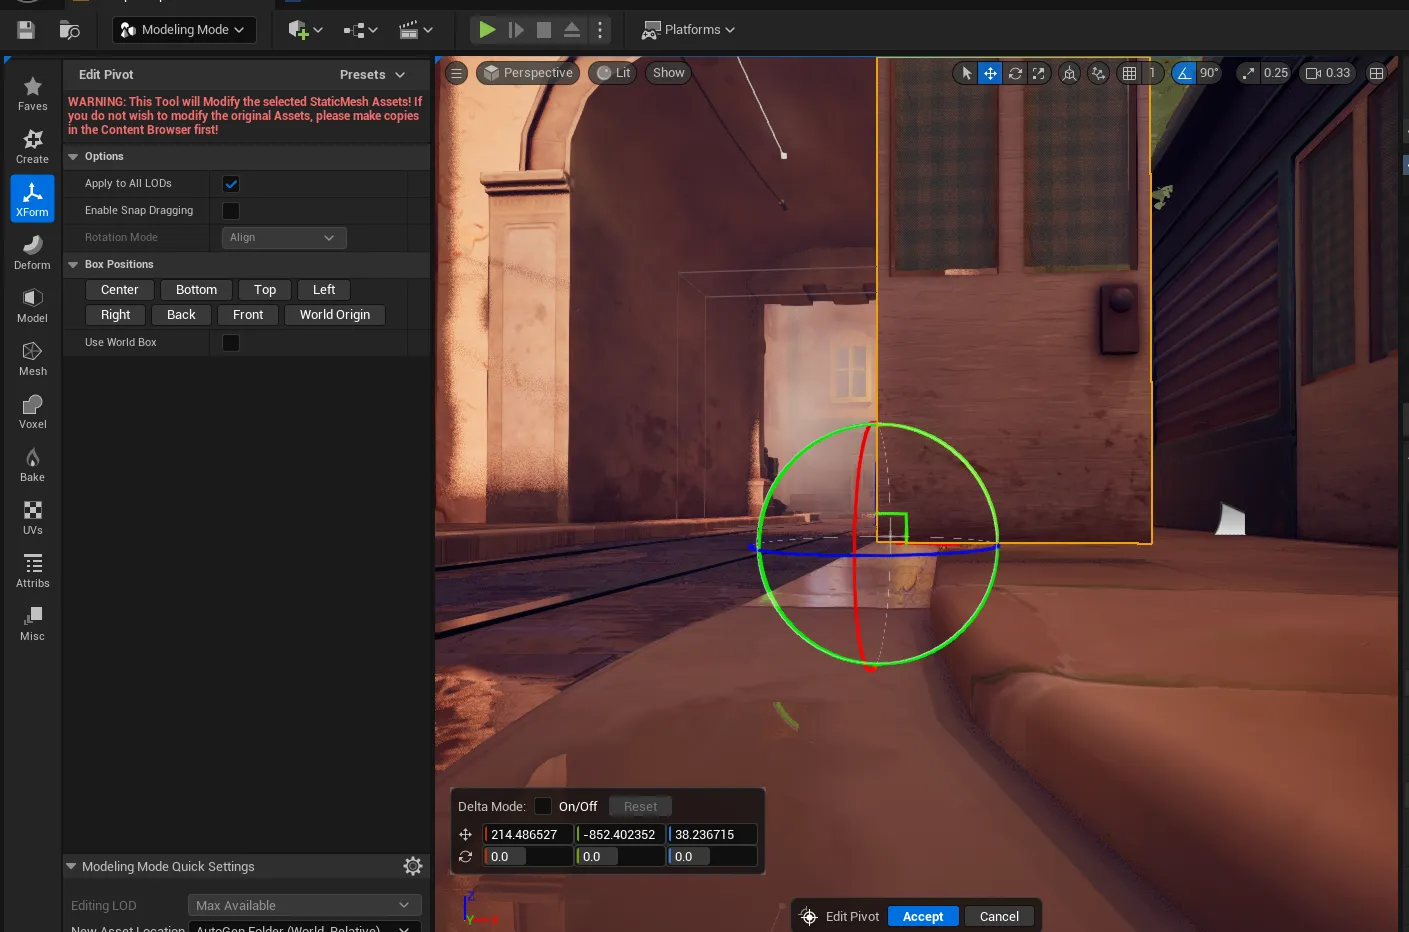Set pivot to Right box position
This screenshot has width=1409, height=932.
tap(116, 315)
